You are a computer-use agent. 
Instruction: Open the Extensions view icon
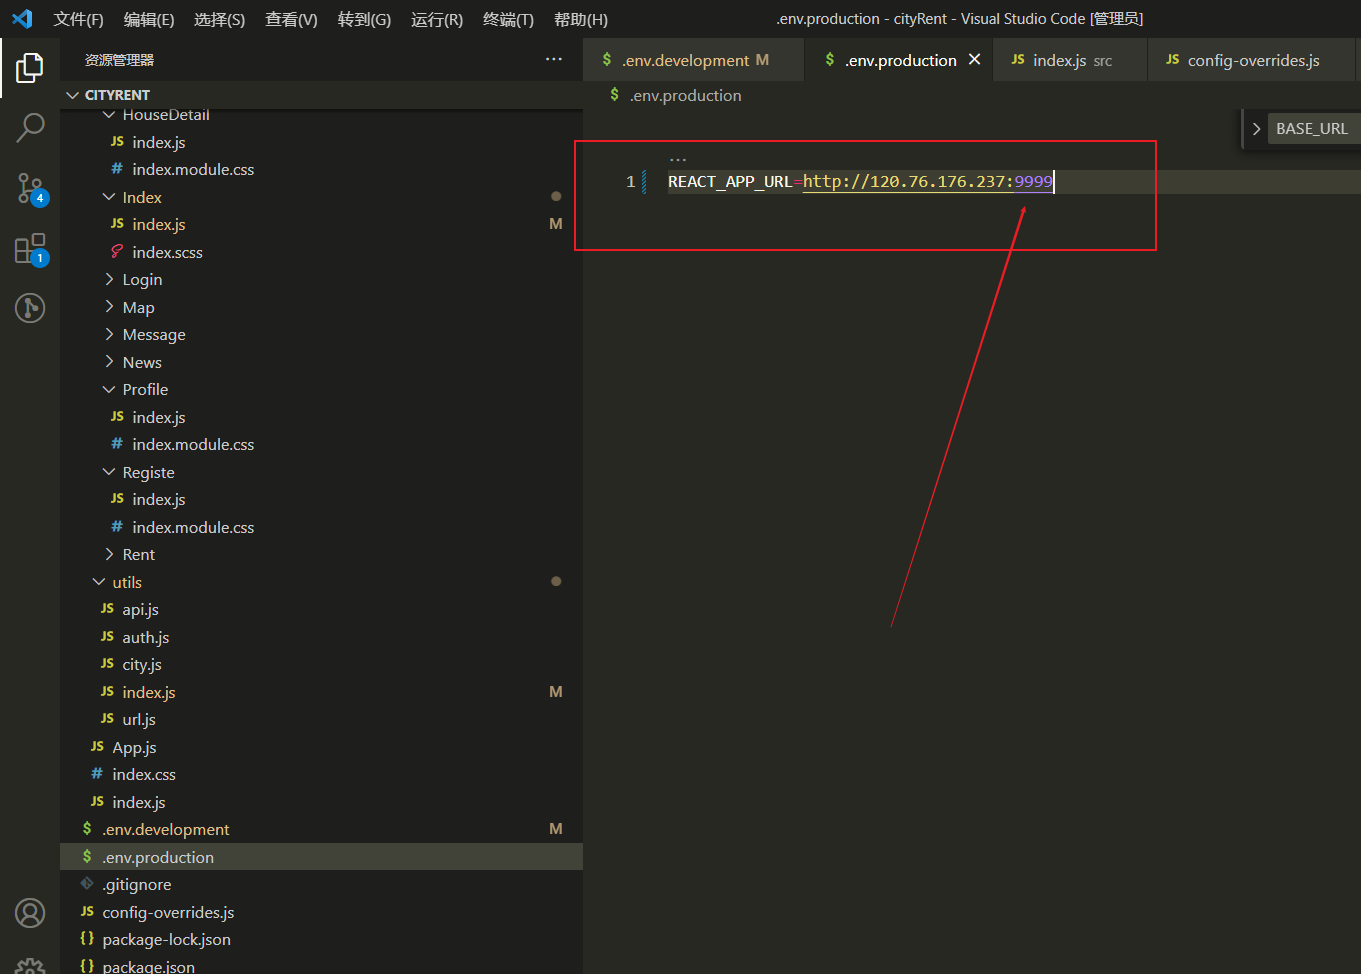pos(31,248)
